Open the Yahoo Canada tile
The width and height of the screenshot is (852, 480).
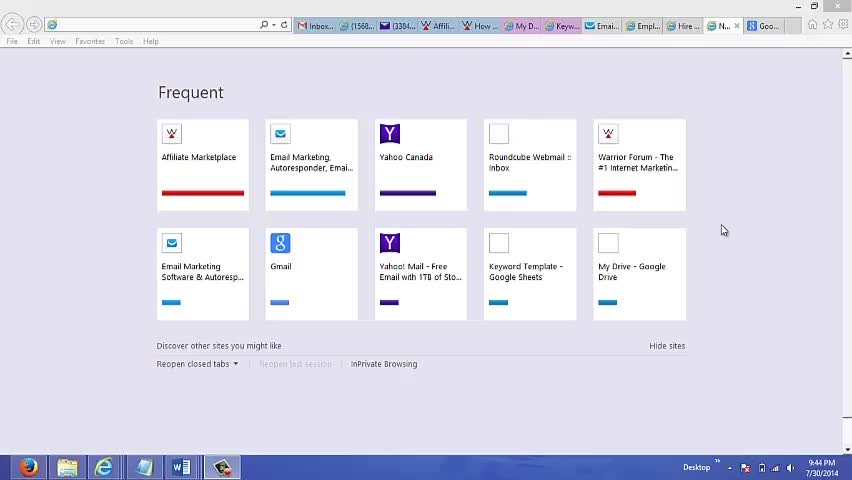pyautogui.click(x=421, y=165)
